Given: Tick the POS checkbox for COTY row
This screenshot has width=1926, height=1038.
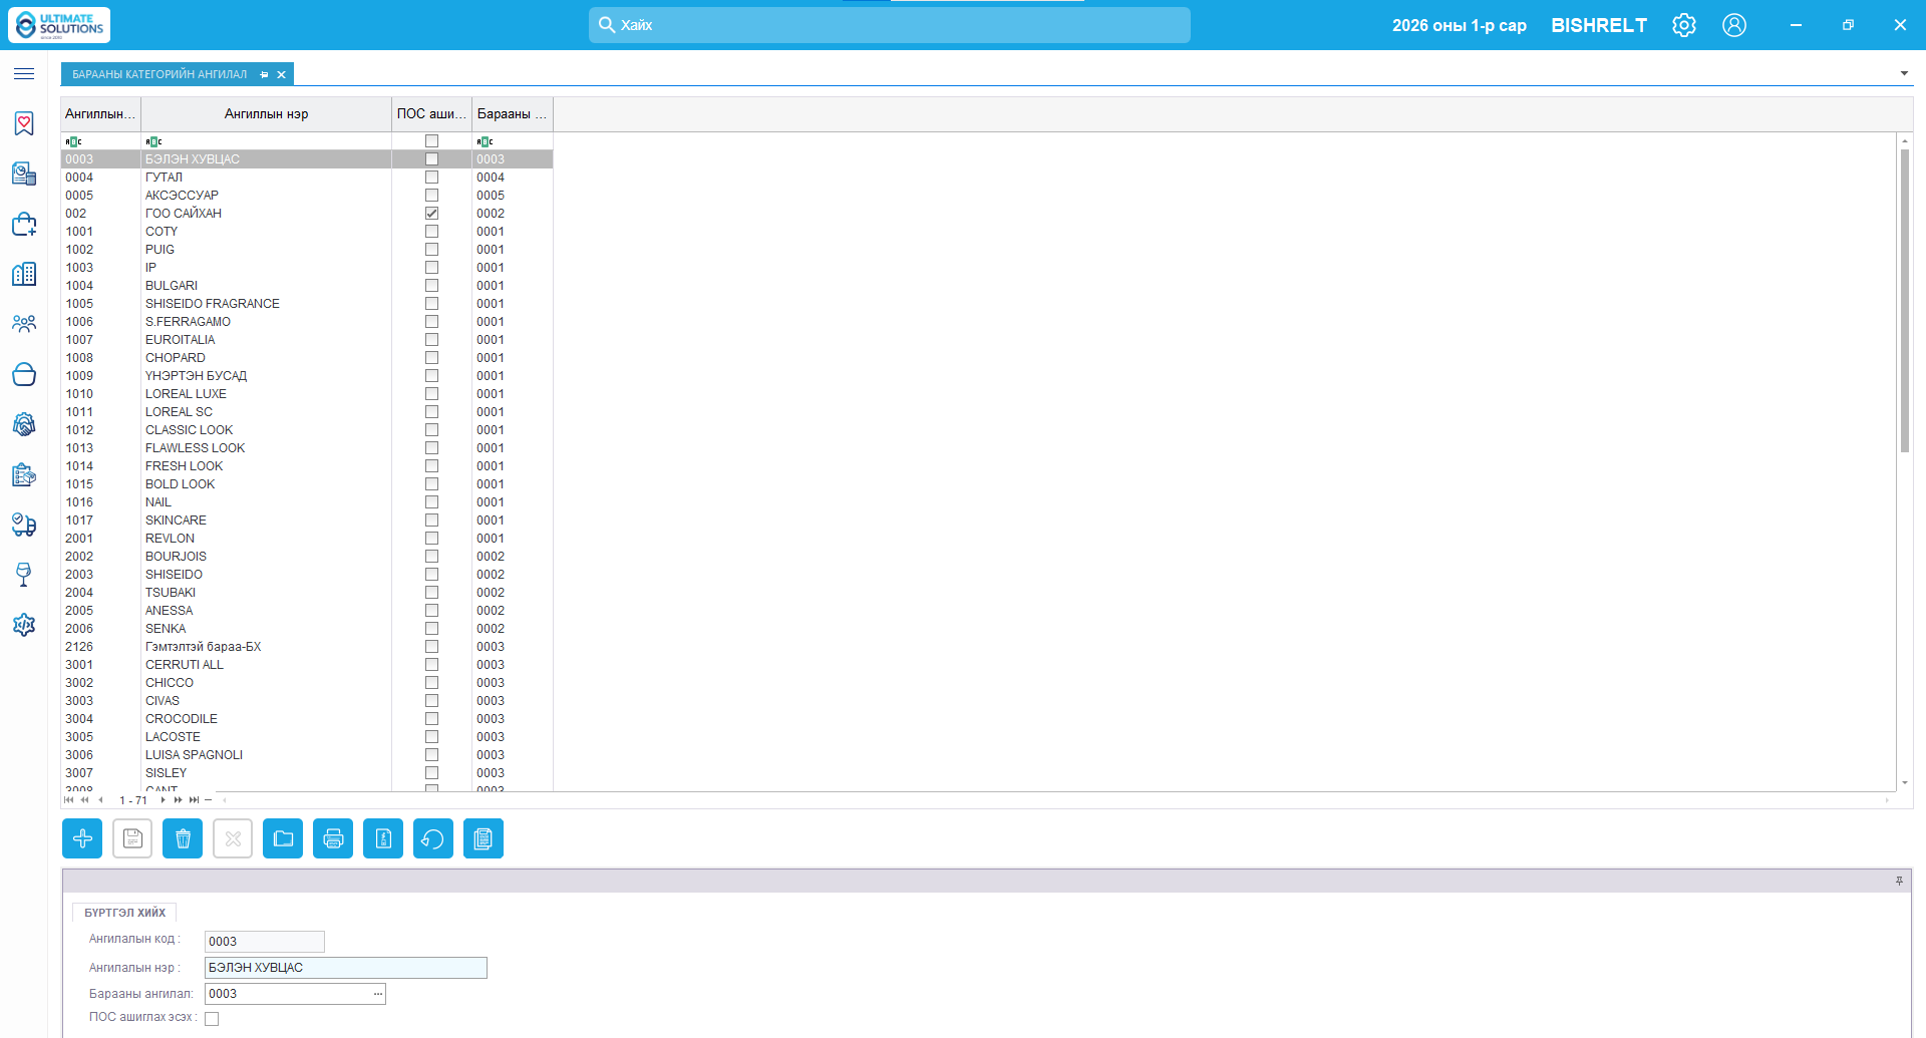Looking at the screenshot, I should [x=432, y=231].
